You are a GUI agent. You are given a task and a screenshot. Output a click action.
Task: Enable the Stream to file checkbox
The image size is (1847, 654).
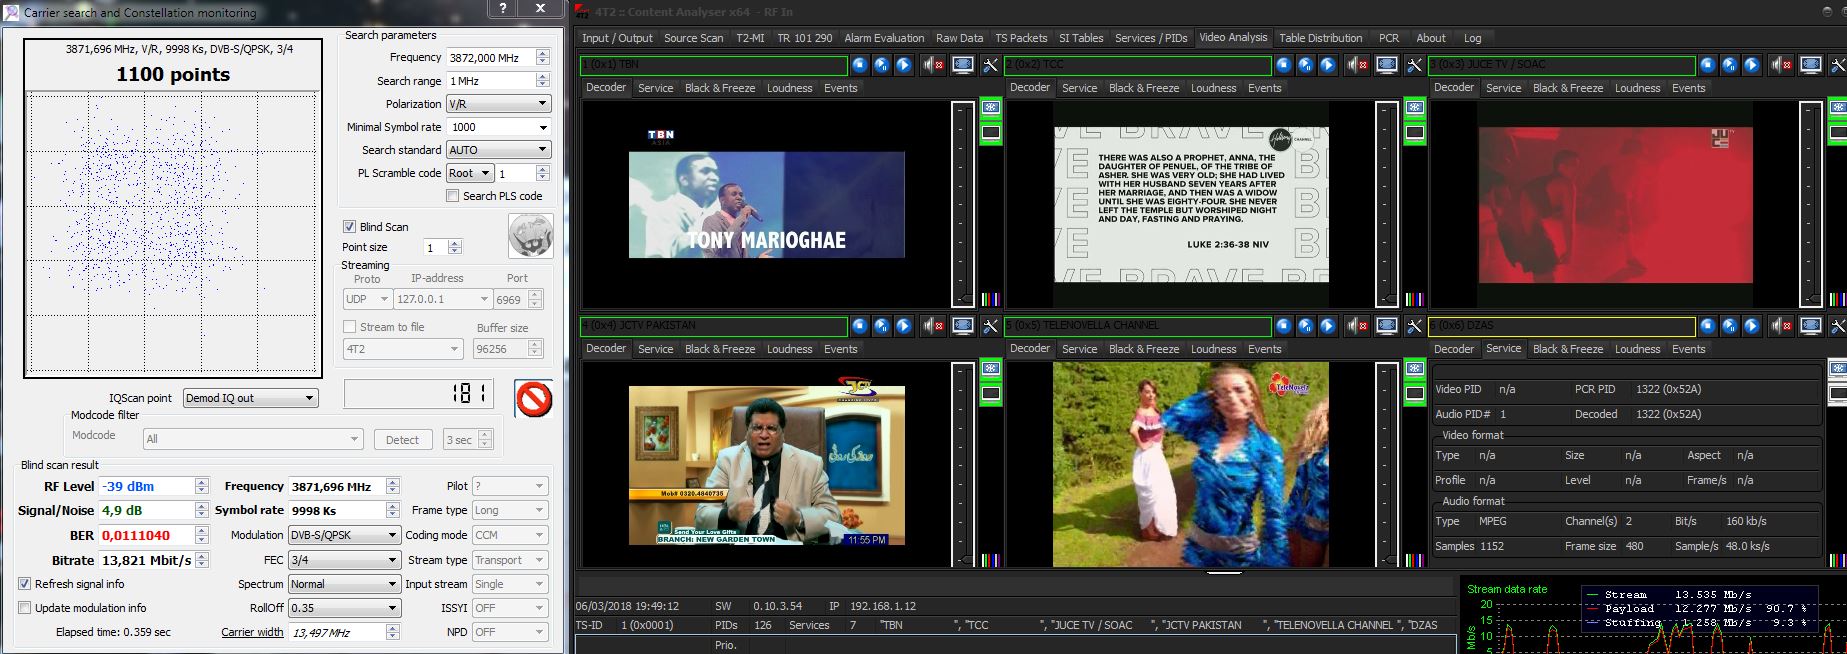click(349, 327)
